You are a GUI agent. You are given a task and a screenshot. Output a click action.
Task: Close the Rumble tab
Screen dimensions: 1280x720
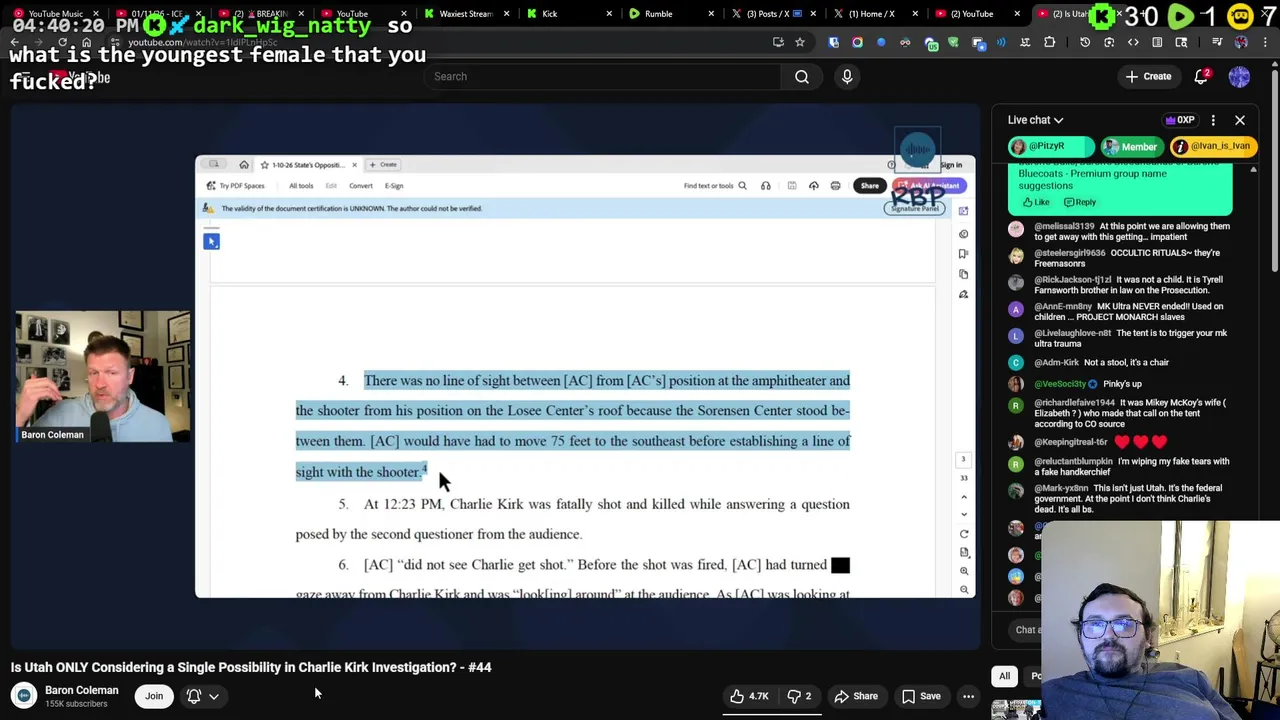click(711, 14)
